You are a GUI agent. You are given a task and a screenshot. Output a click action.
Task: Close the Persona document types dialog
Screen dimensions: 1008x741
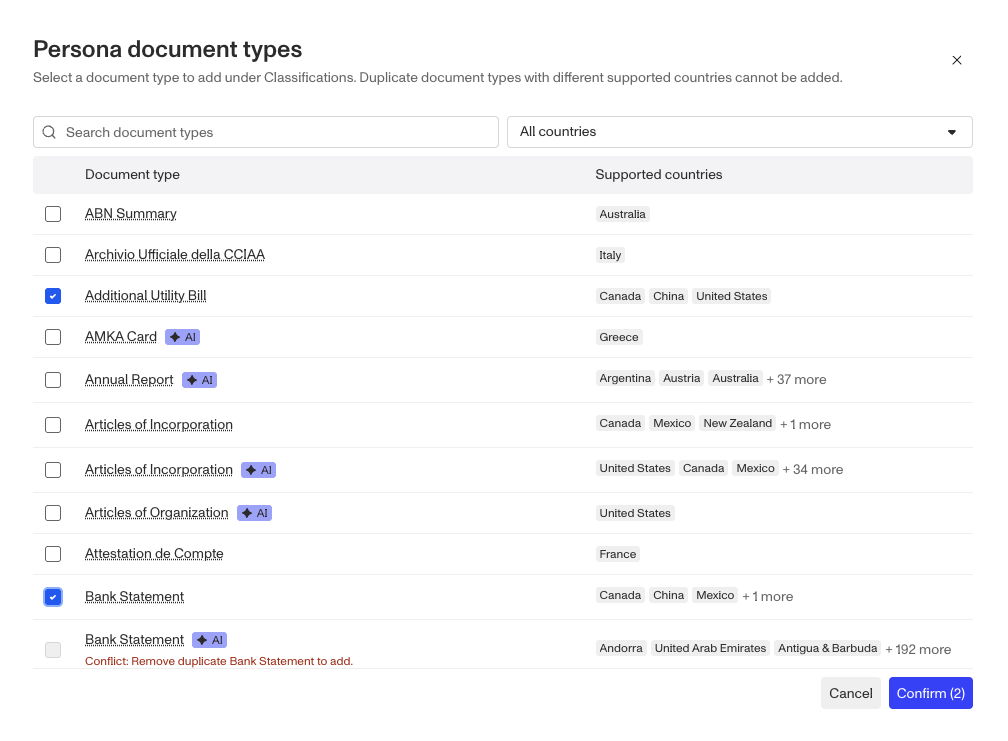[956, 60]
